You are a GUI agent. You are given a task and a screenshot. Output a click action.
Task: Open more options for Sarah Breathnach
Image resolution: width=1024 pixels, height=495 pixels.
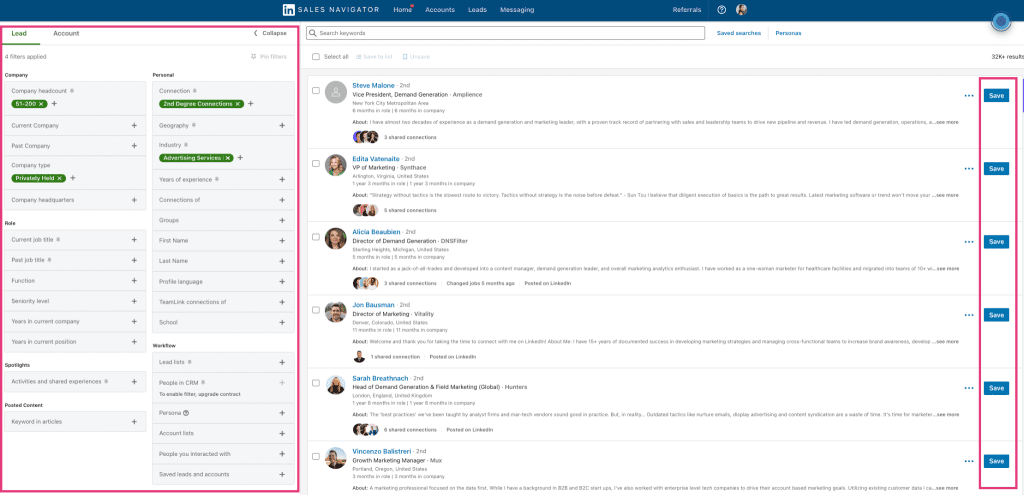point(969,388)
